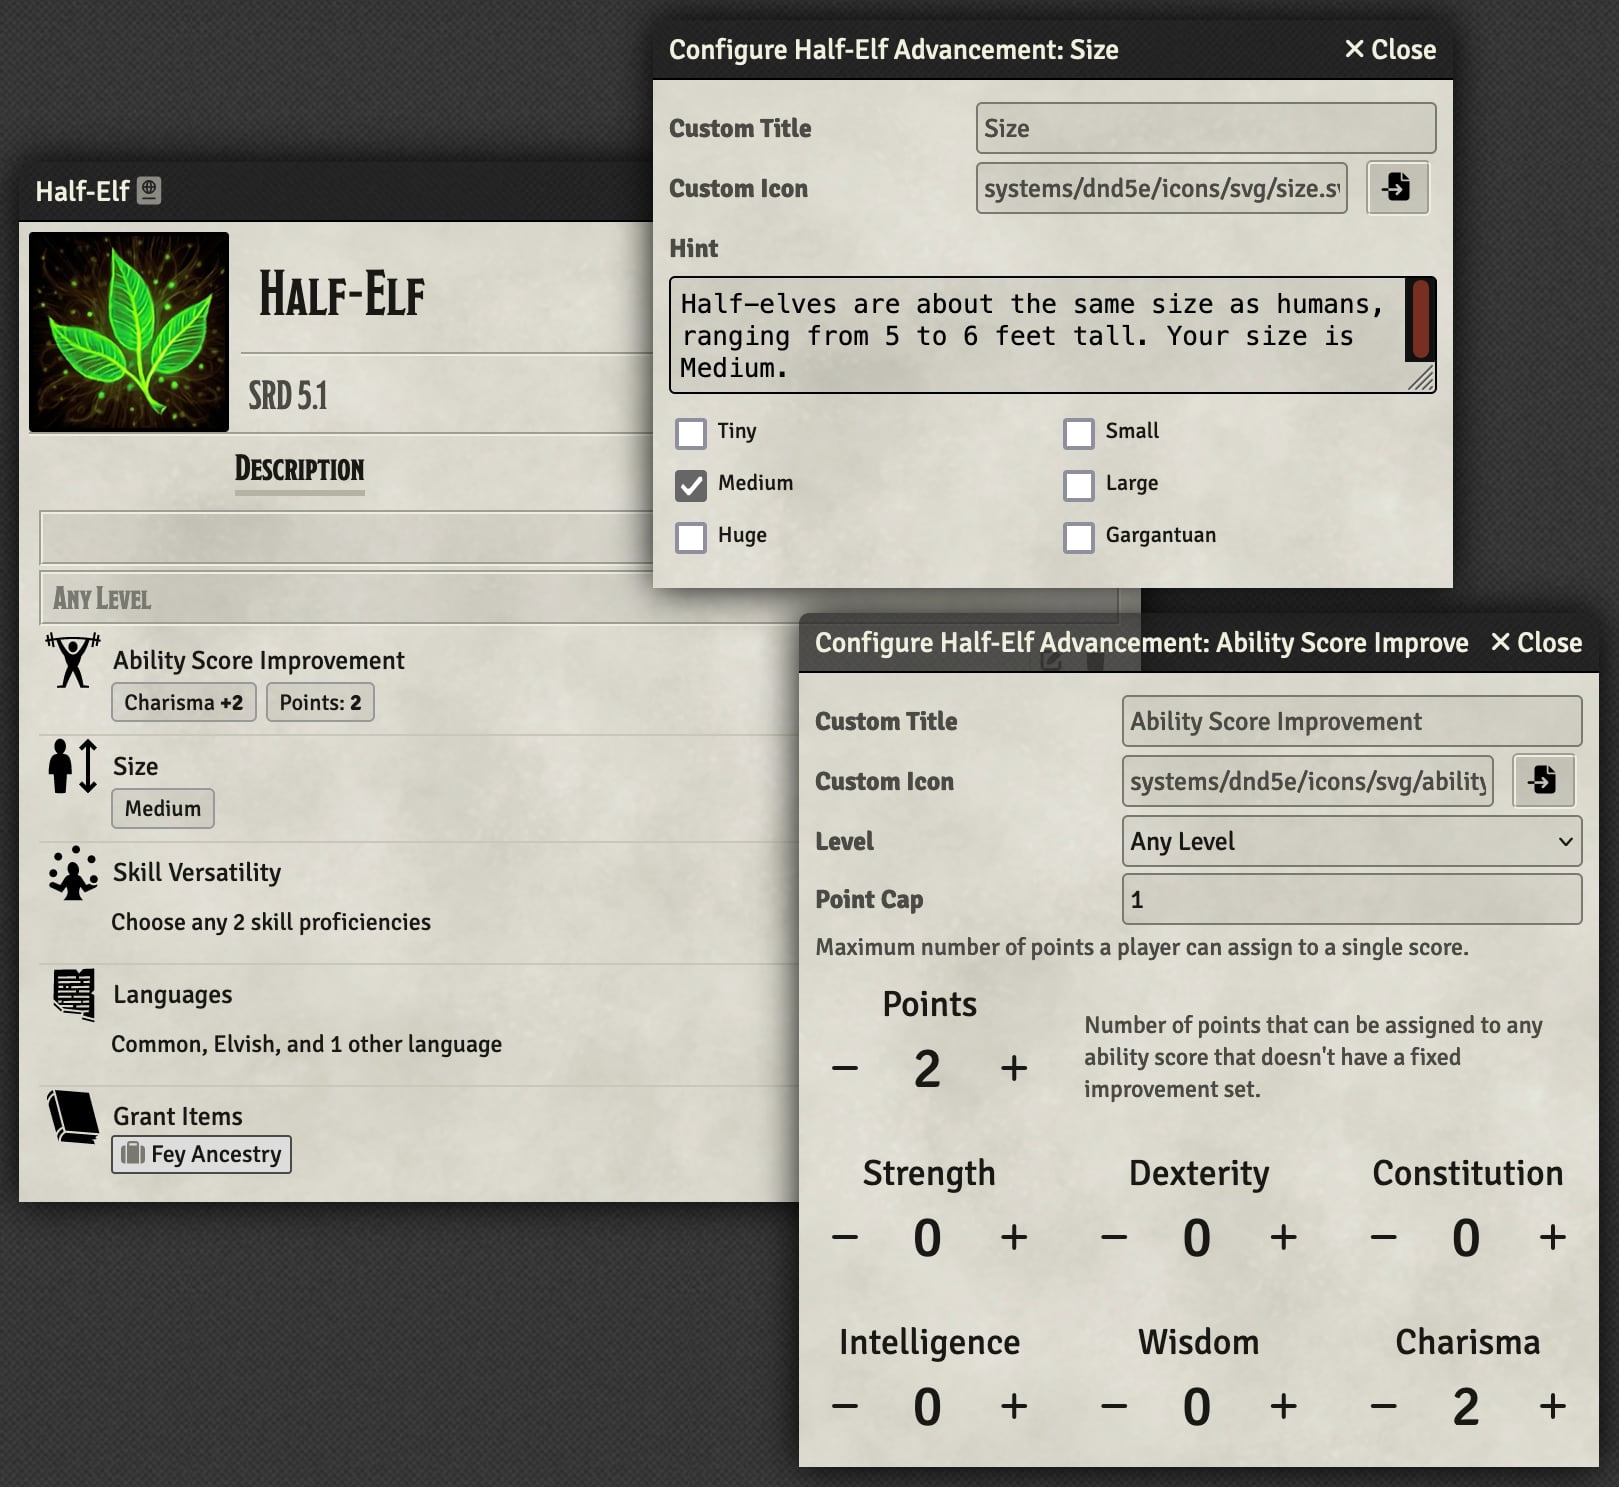Screen dimensions: 1619x1487
Task: Close the Size advancement configuration window
Action: point(1390,49)
